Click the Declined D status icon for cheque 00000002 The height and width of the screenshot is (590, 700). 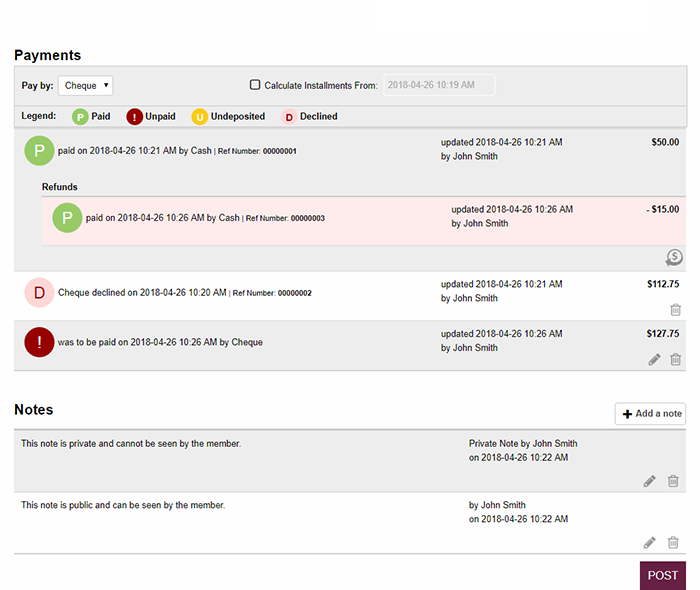[39, 293]
